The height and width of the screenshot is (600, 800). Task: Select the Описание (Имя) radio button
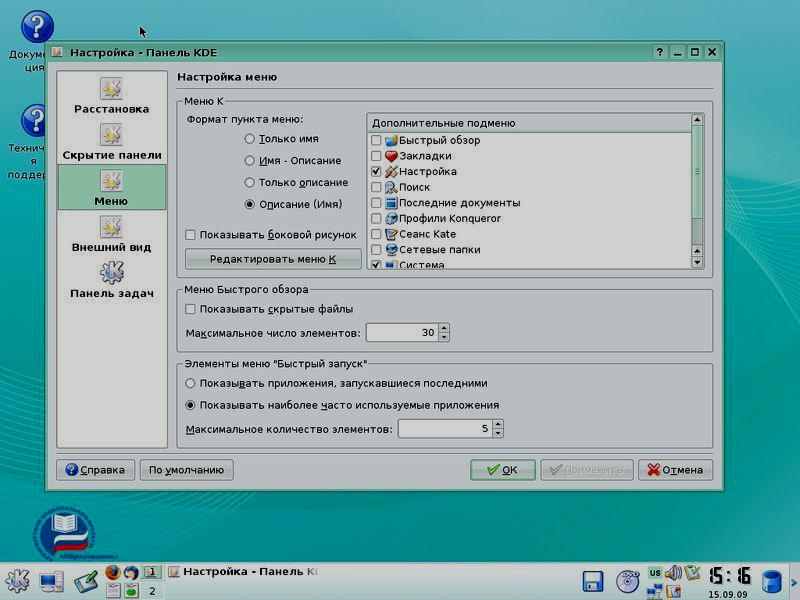pyautogui.click(x=249, y=204)
